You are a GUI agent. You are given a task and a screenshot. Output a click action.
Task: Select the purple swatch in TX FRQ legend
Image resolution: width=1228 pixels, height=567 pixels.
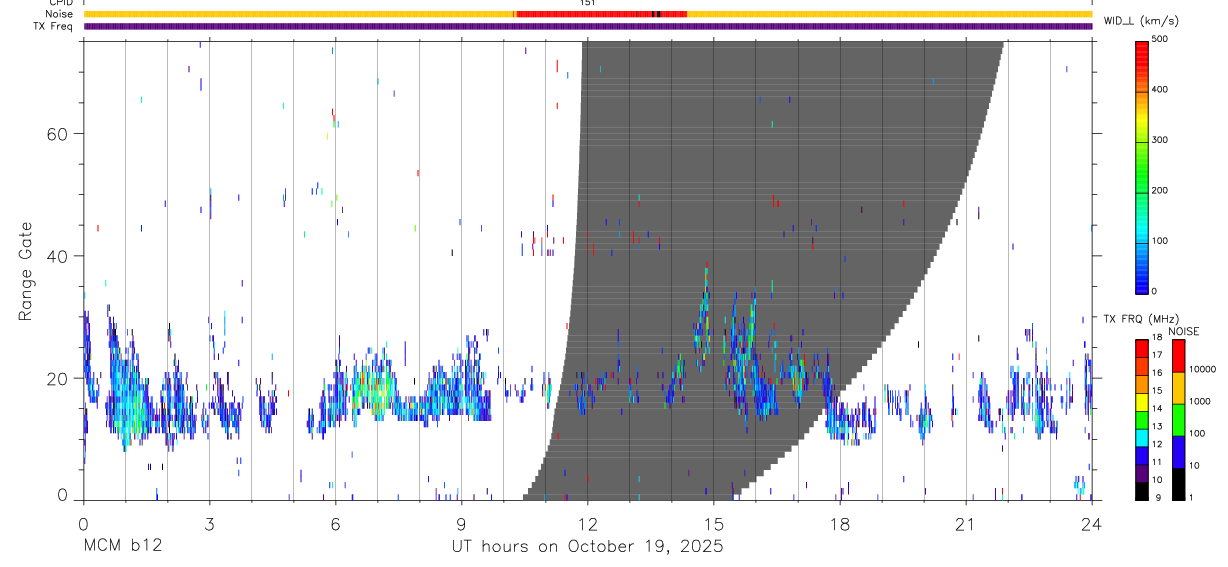click(1141, 473)
